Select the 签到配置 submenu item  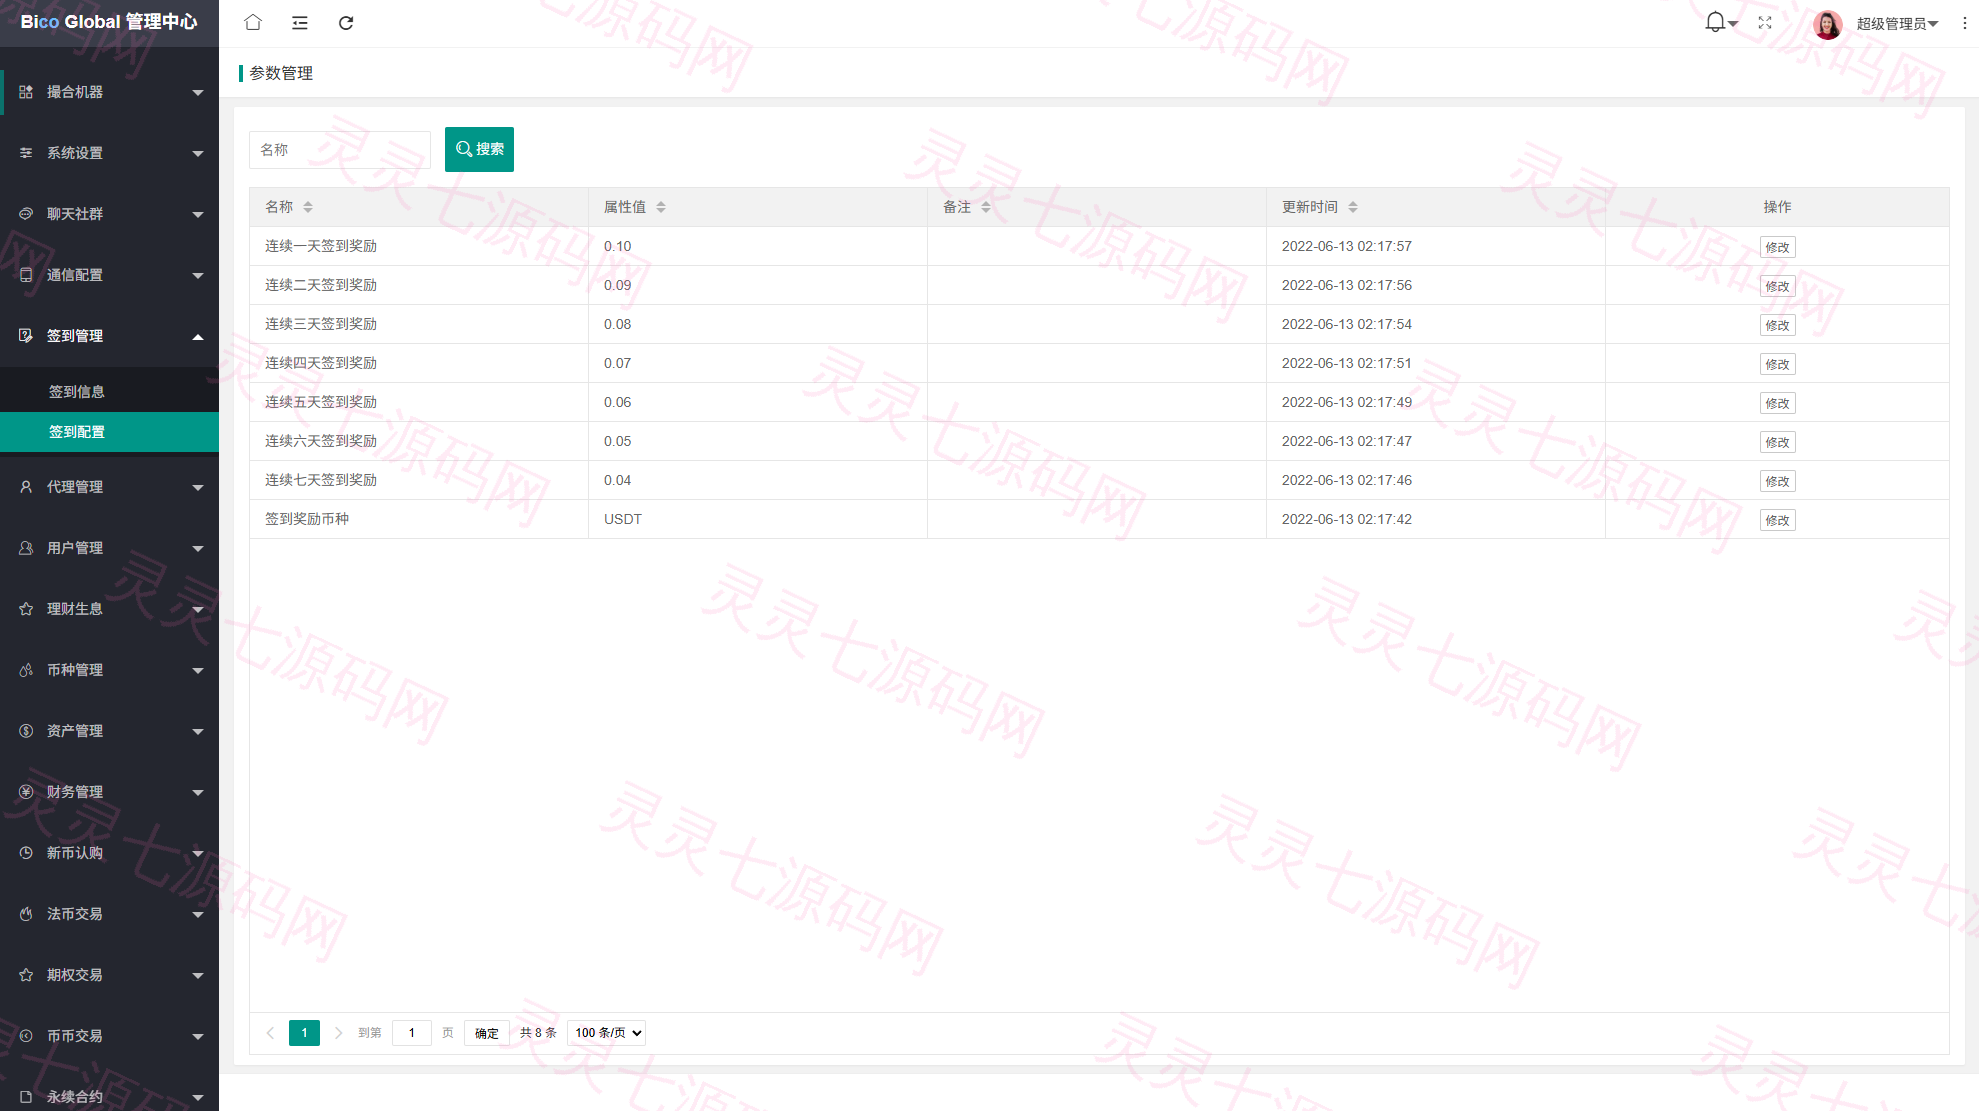(x=110, y=432)
